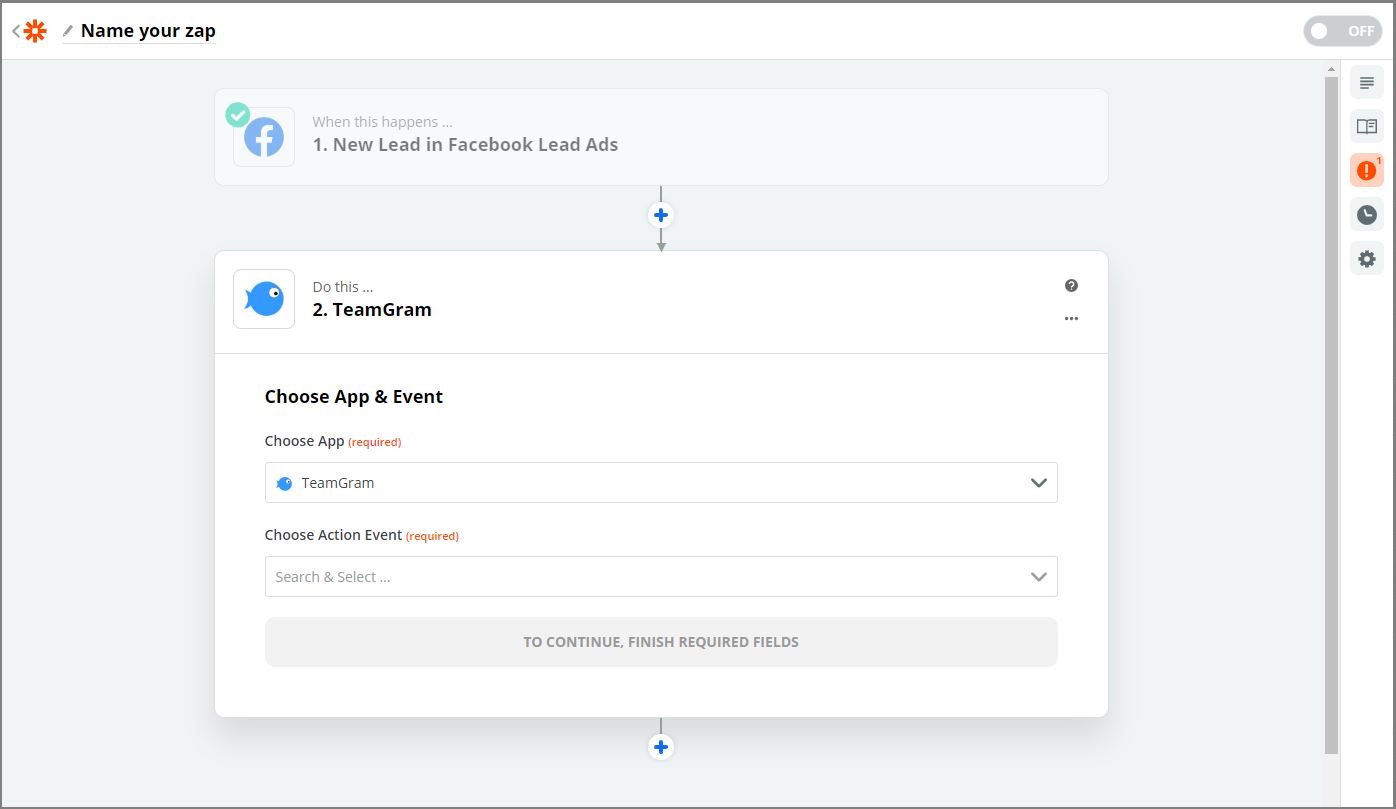Viewport: 1396px width, 809px height.
Task: Click '1. New Lead in Facebook Lead Ads'
Action: (x=465, y=145)
